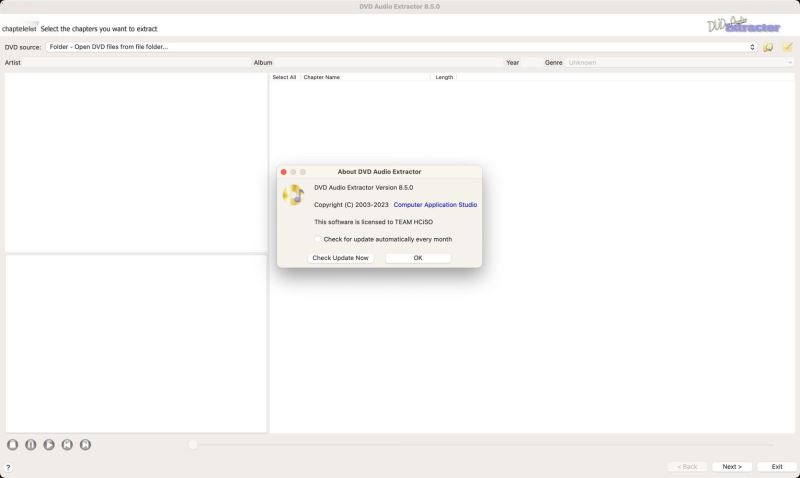
Task: Click the Pause playback button
Action: (31, 444)
